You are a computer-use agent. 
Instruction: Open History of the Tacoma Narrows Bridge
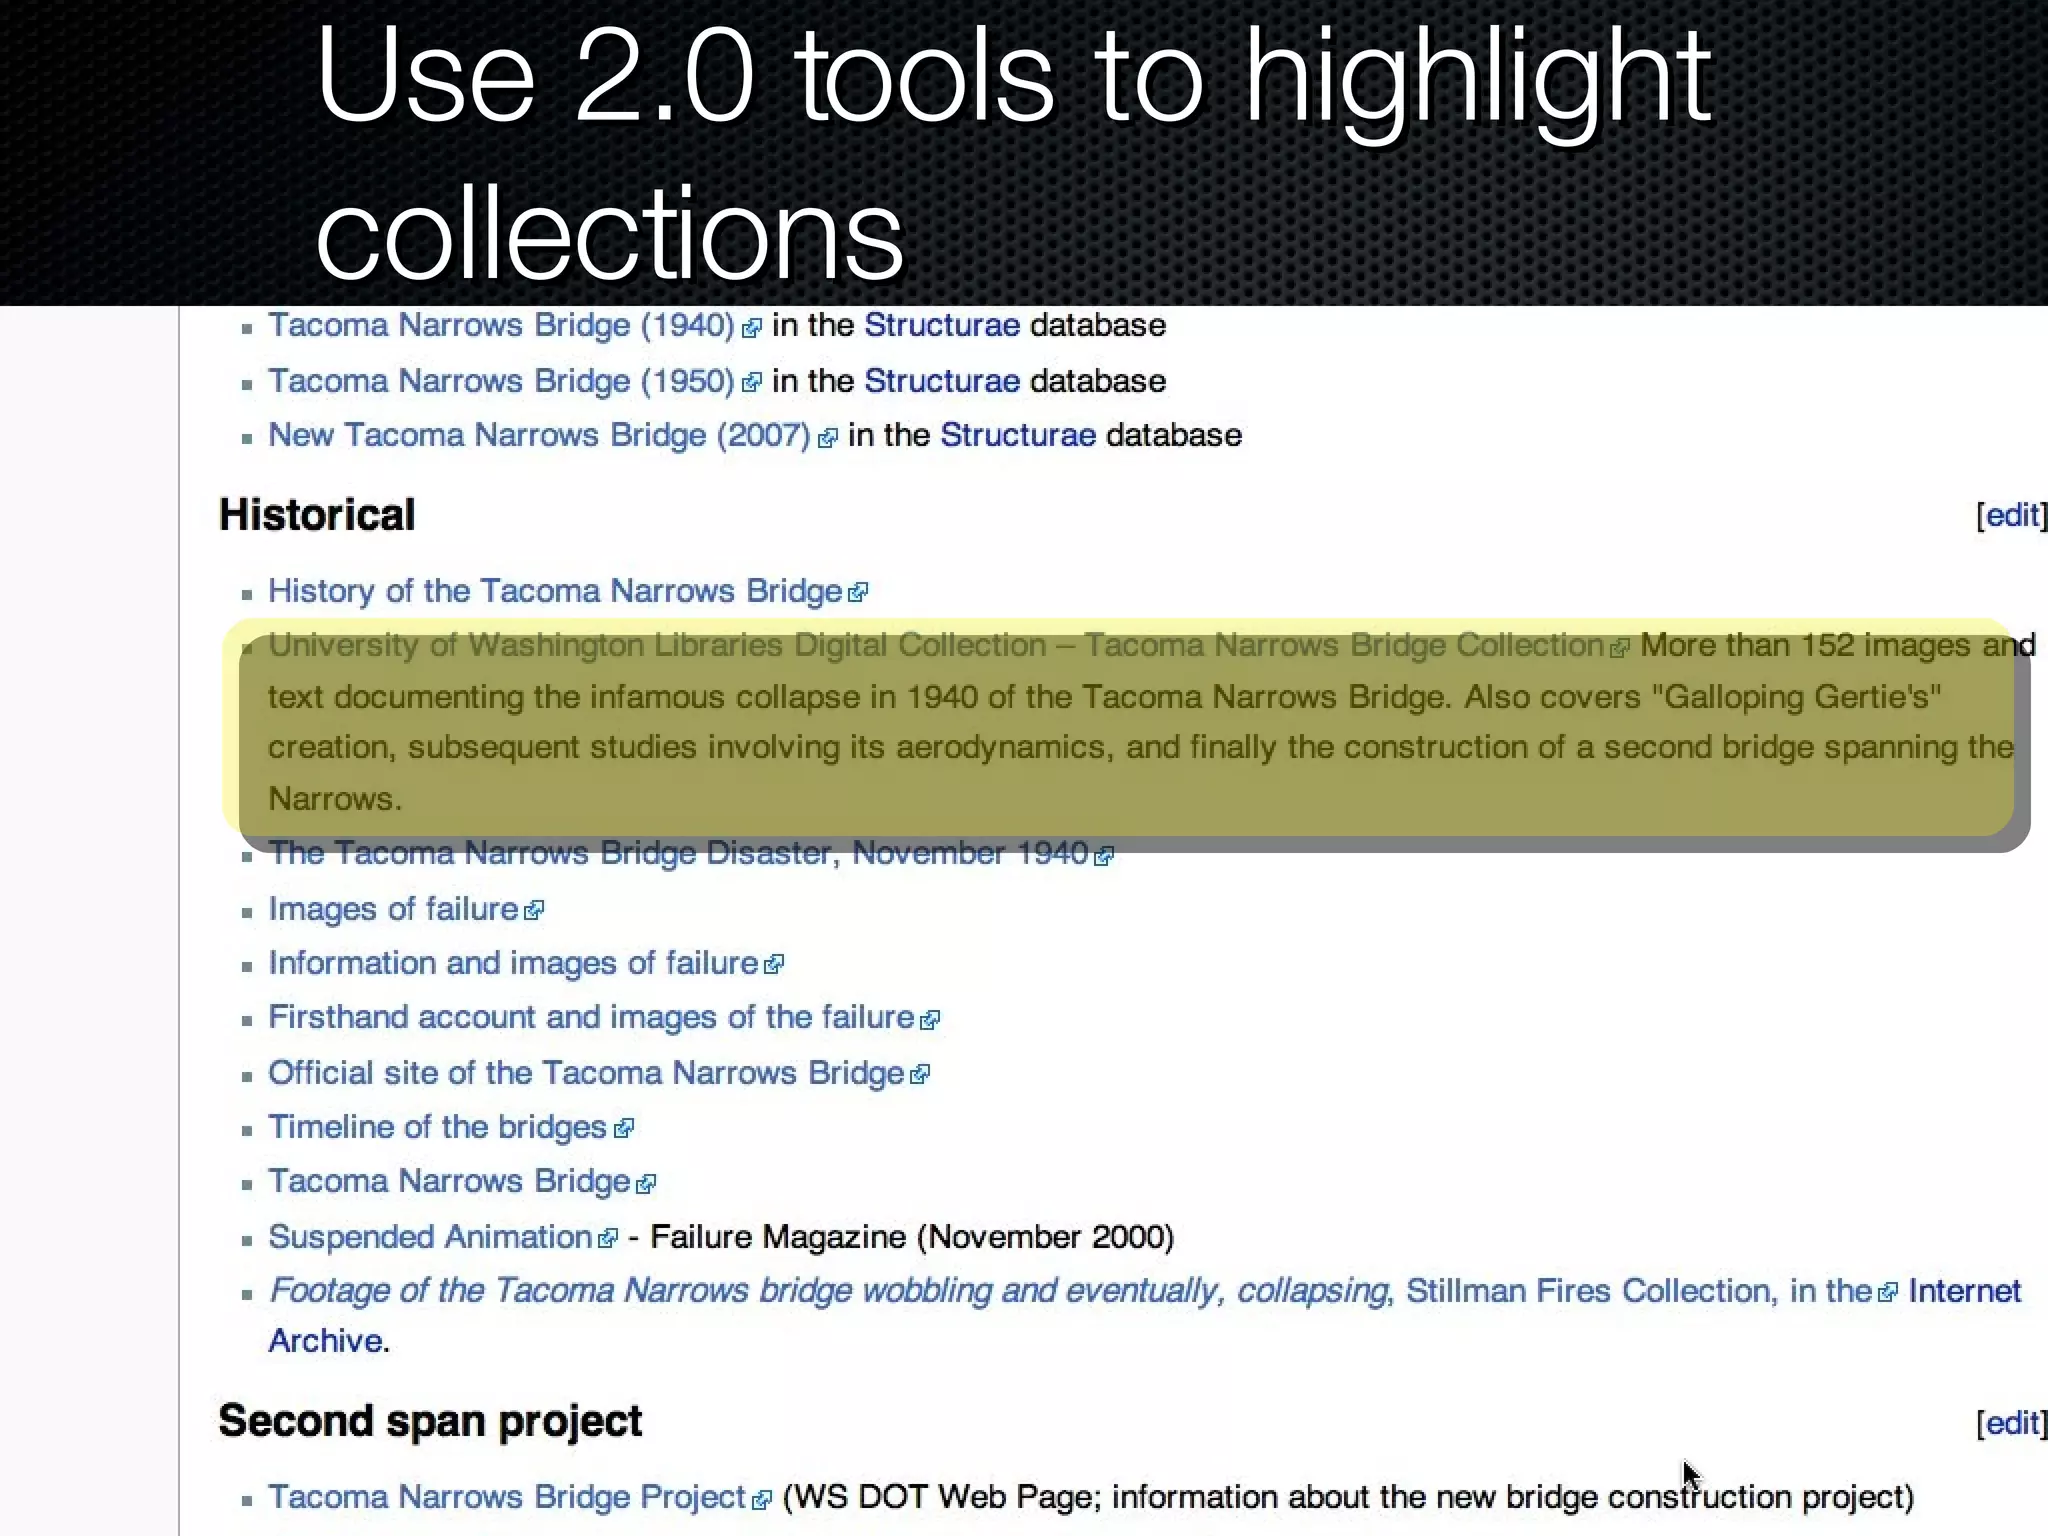pos(555,591)
